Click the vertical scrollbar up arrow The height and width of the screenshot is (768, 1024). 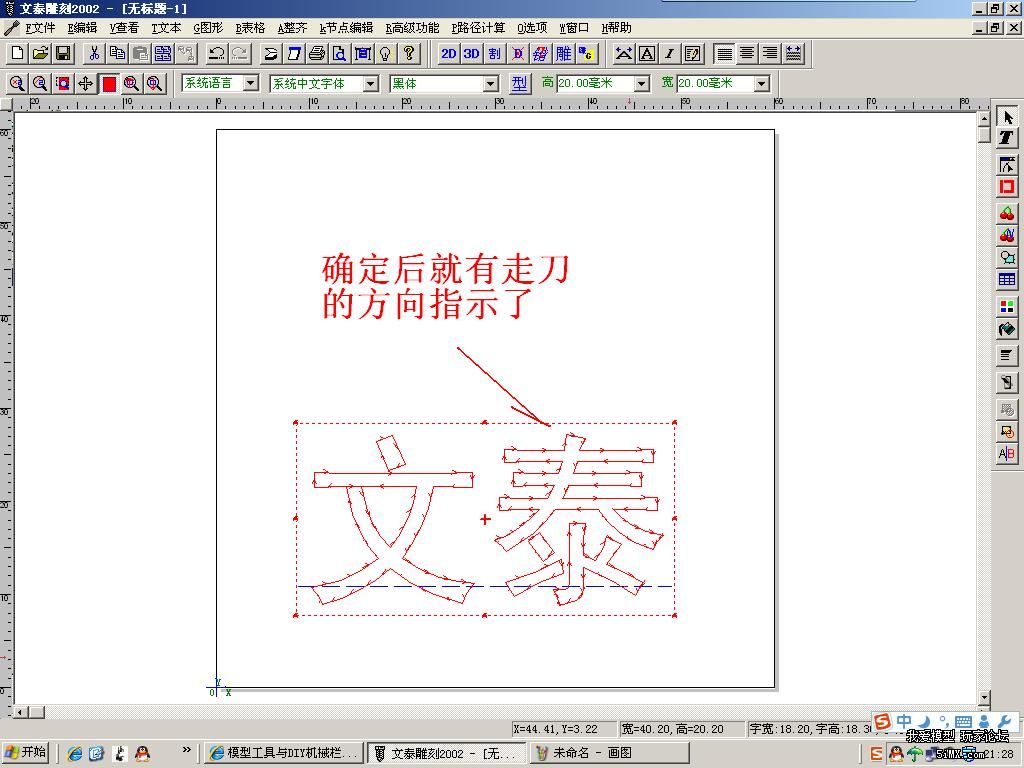click(x=984, y=119)
